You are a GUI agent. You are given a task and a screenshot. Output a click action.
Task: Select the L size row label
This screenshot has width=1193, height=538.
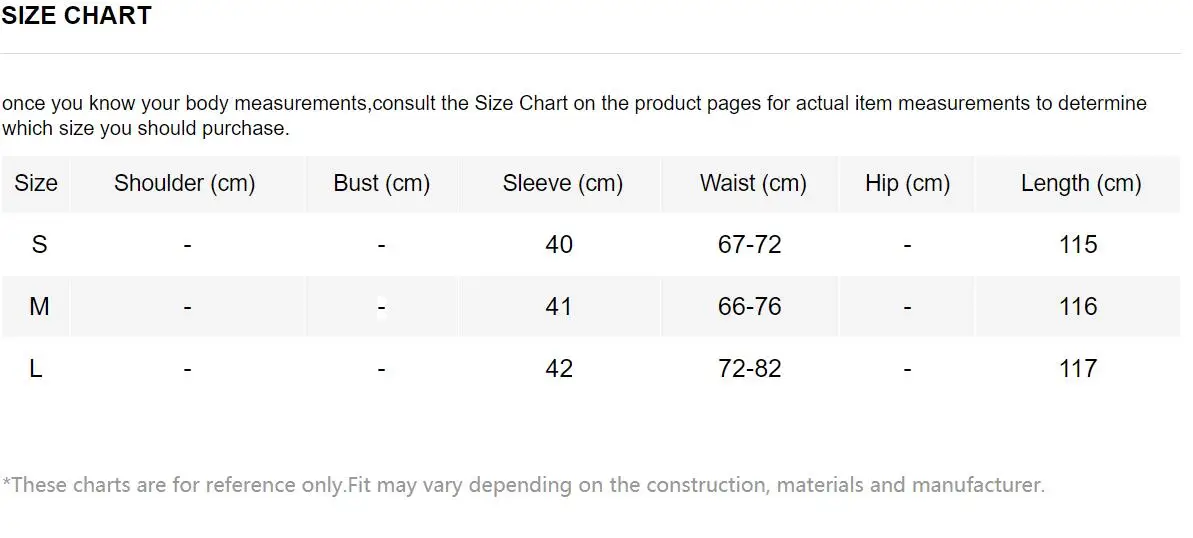(x=36, y=368)
